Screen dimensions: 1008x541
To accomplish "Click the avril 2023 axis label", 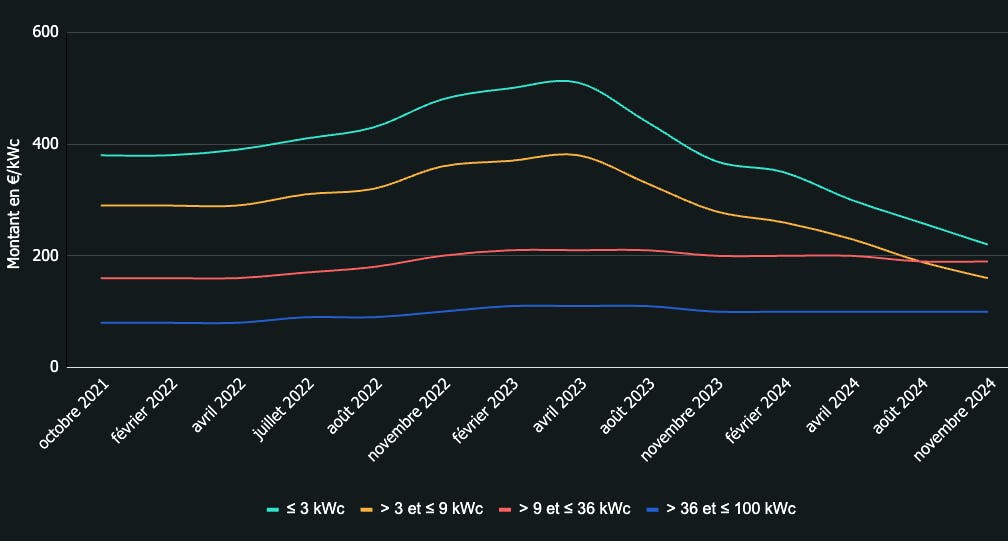I will (560, 406).
